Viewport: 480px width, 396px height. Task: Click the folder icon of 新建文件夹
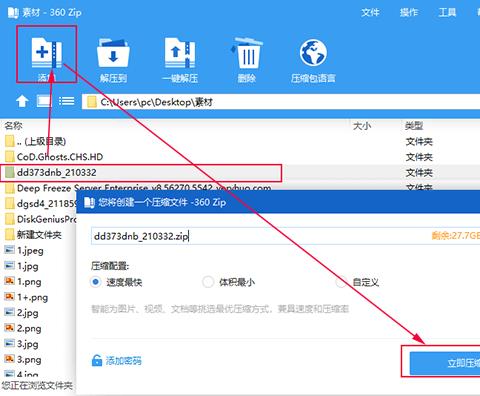point(10,234)
